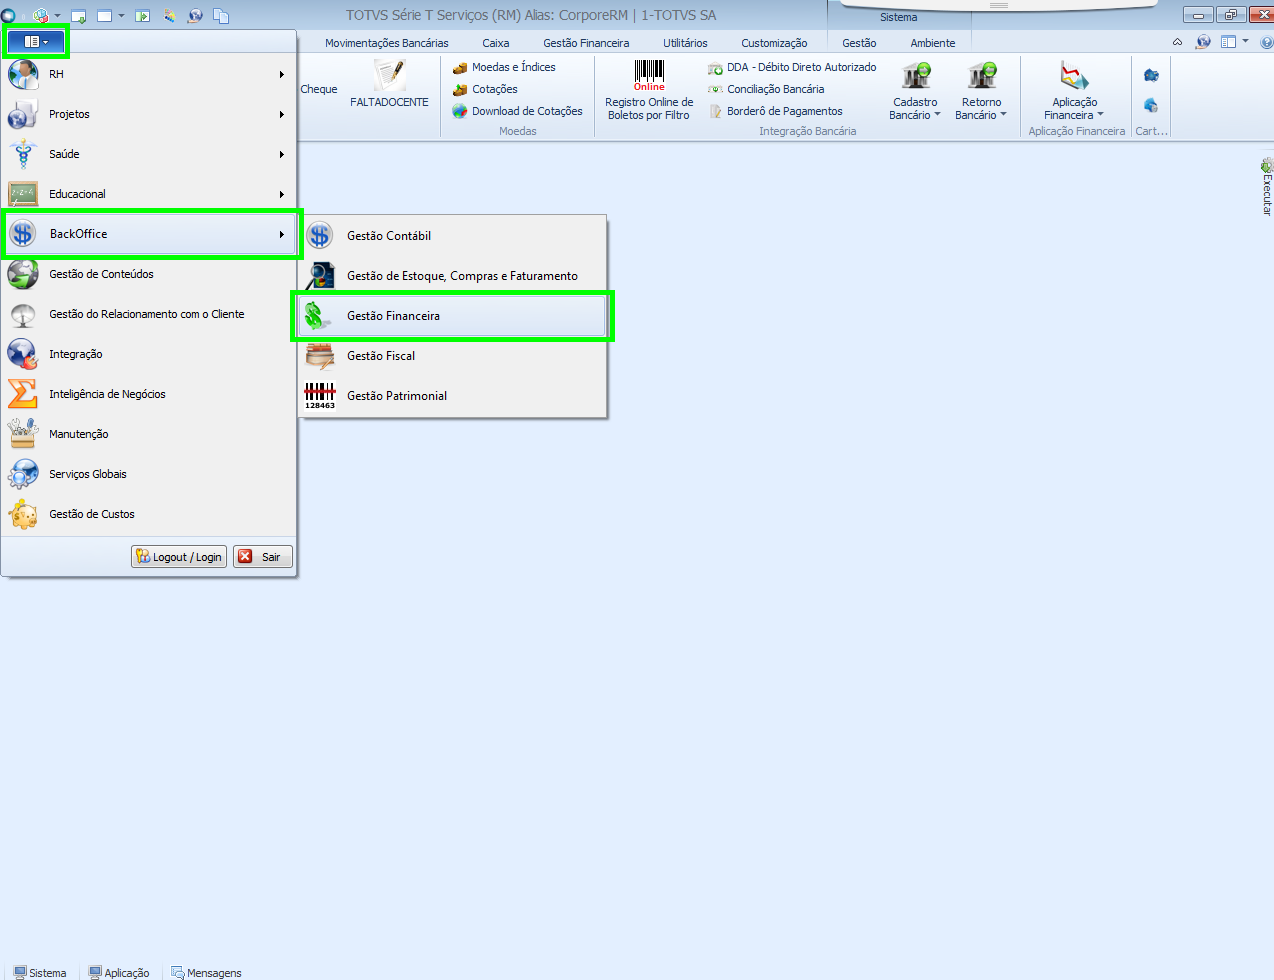This screenshot has width=1274, height=980.
Task: Open the Executar side panel
Action: click(x=1266, y=187)
